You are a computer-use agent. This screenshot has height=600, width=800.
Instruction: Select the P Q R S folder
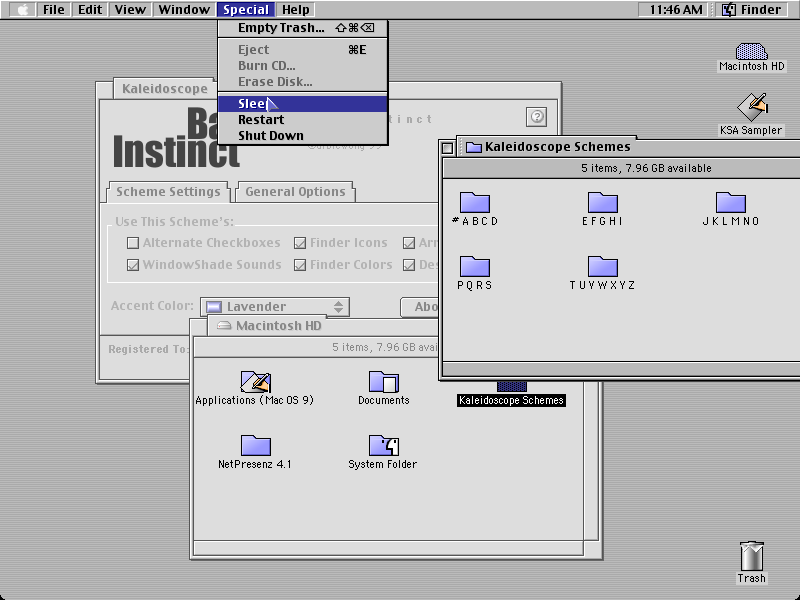(474, 266)
